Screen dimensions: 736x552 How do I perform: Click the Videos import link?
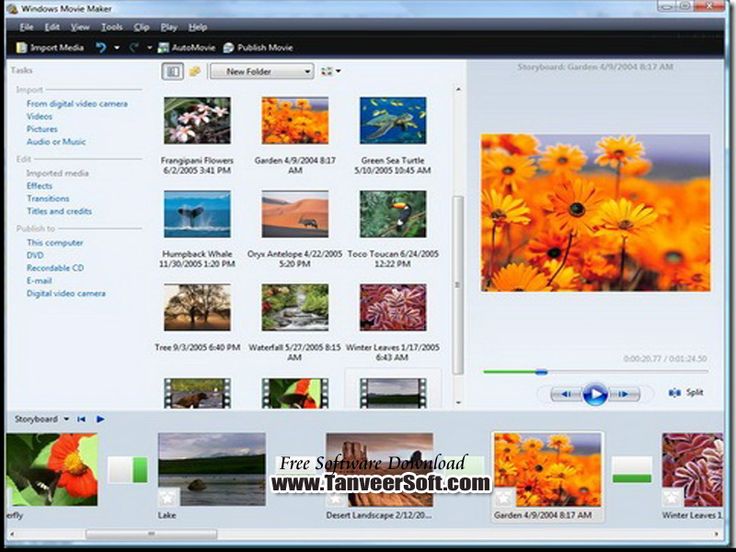39,116
